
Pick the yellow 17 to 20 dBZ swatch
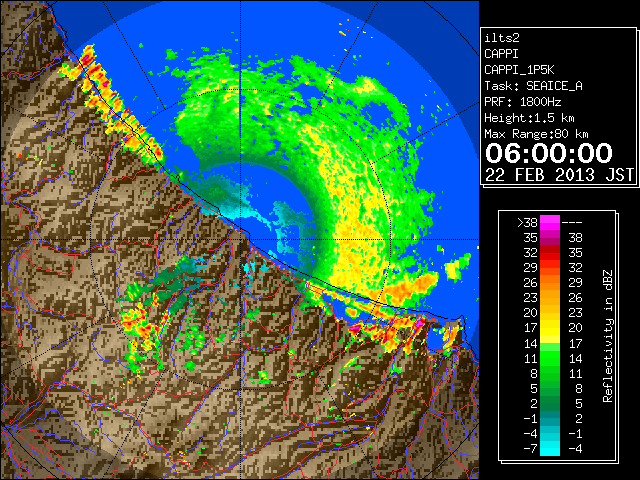pos(550,328)
